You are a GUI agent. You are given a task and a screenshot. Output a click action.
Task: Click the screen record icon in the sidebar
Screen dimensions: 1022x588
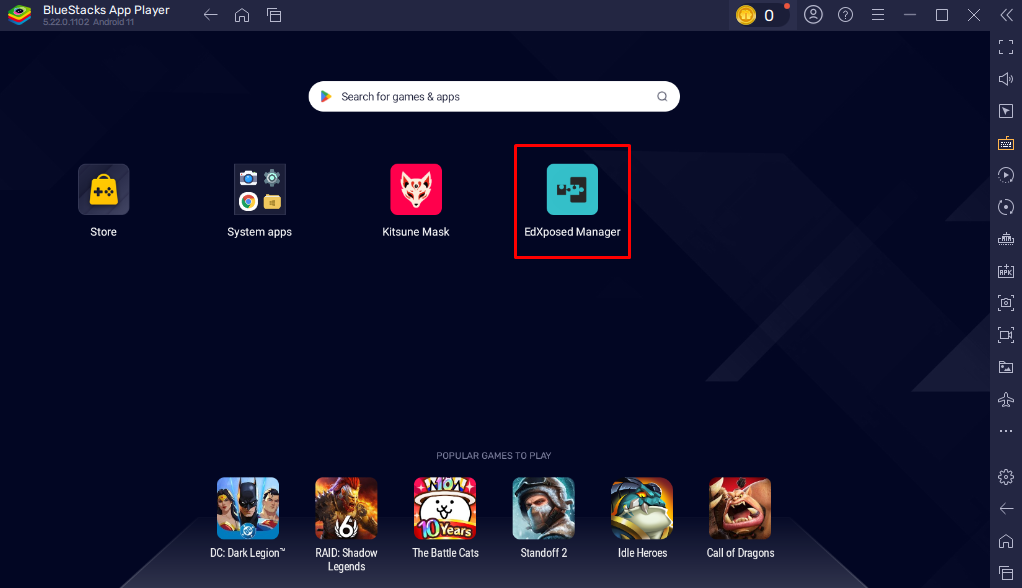pos(1006,335)
